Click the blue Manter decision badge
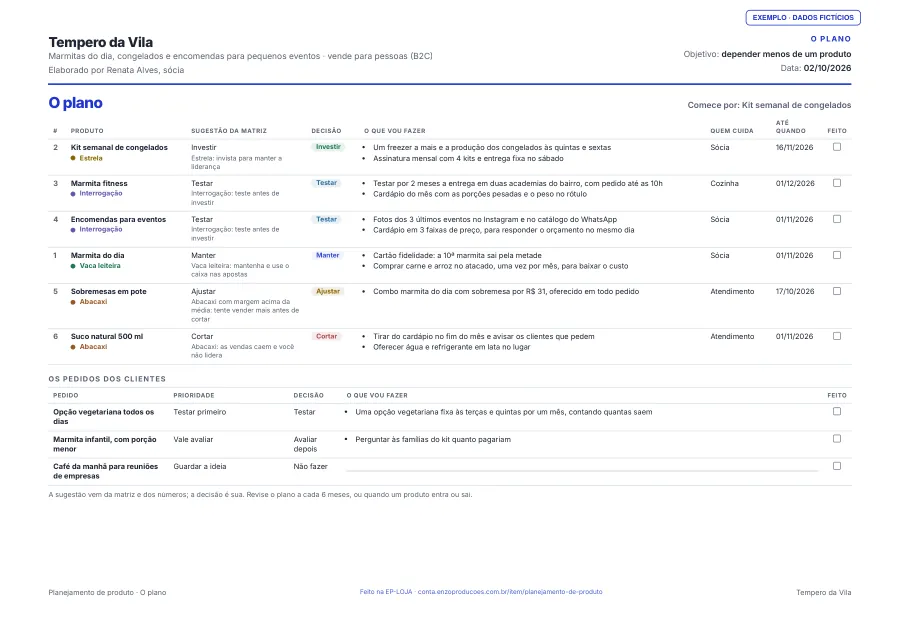 click(x=328, y=255)
